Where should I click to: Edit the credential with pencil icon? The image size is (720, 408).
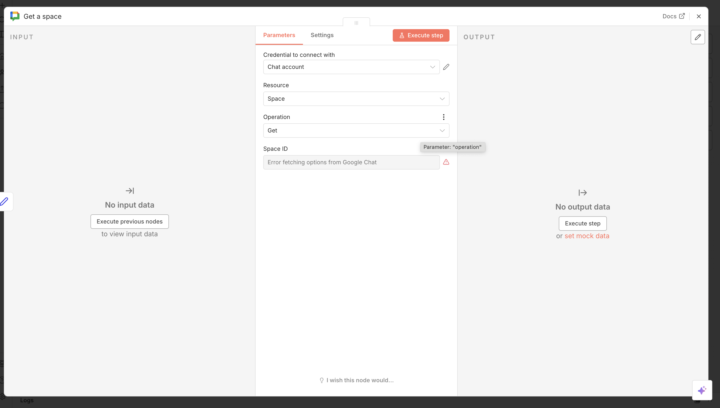click(446, 67)
